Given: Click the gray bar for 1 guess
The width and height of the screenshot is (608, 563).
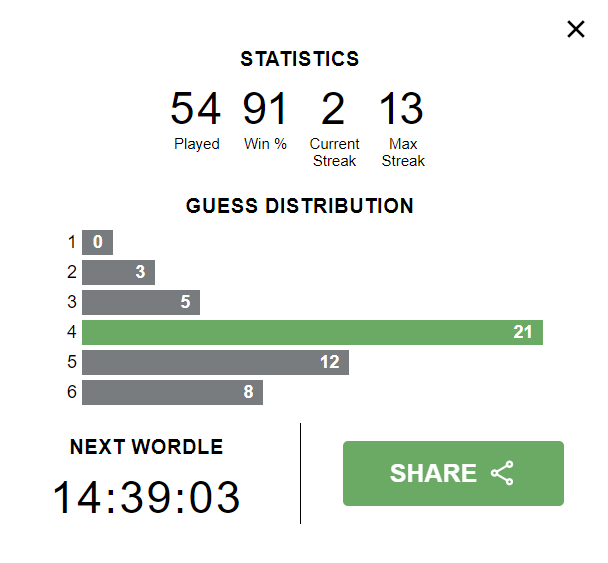Looking at the screenshot, I should tap(97, 242).
